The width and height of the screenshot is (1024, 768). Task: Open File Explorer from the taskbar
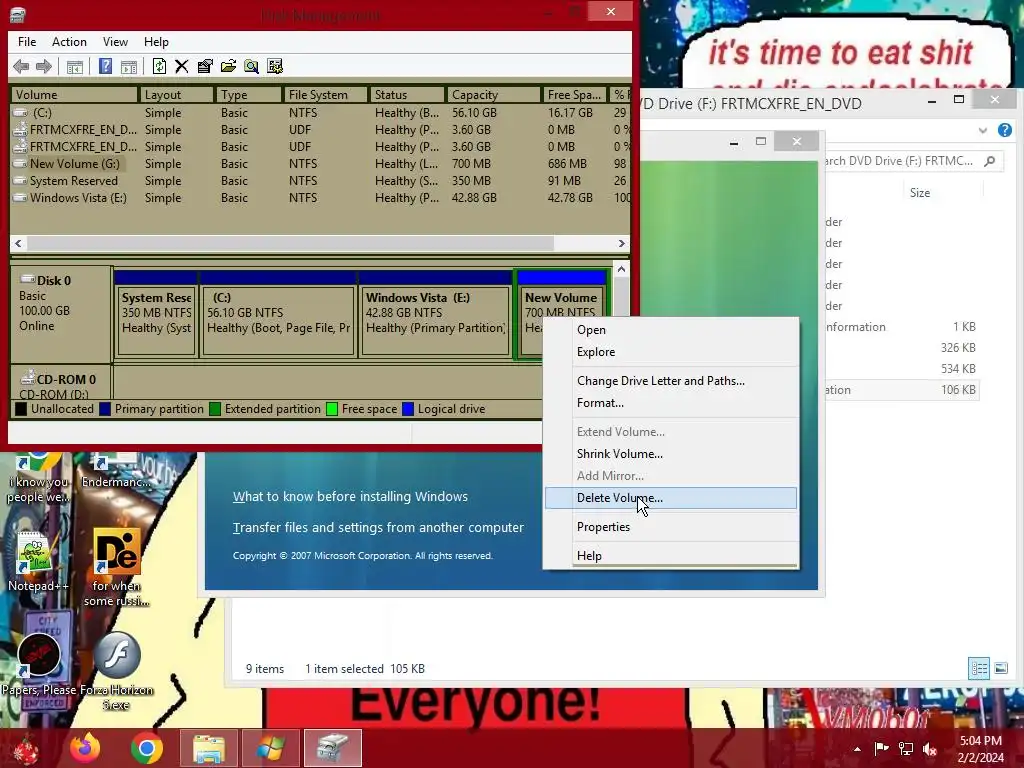(208, 748)
